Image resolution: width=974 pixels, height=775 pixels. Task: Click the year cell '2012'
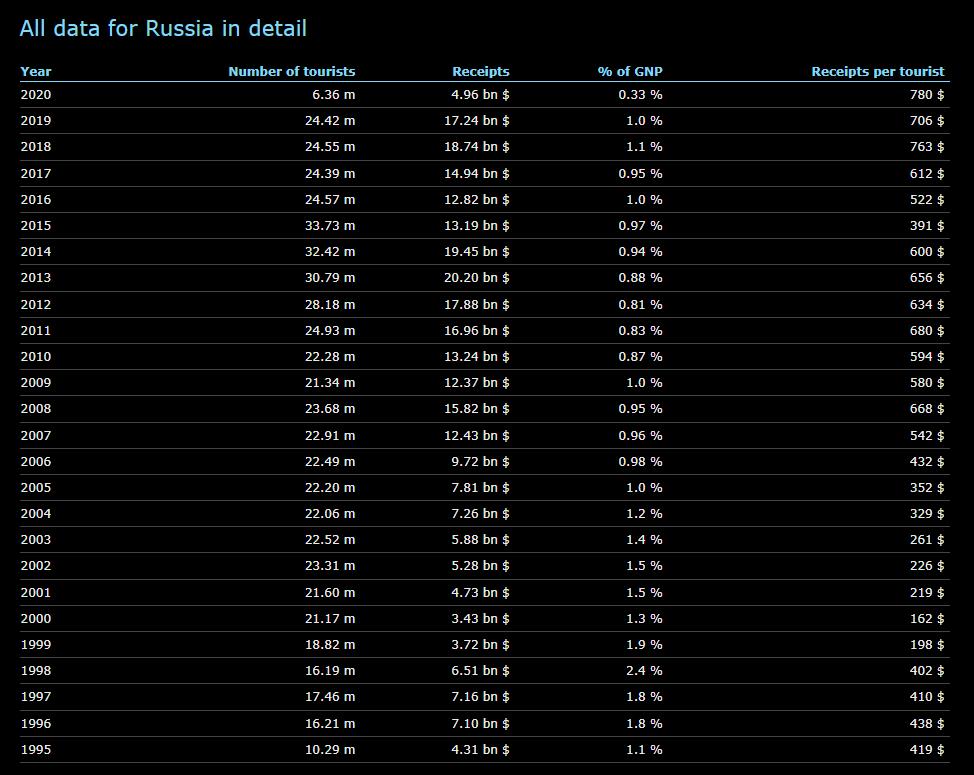[36, 304]
